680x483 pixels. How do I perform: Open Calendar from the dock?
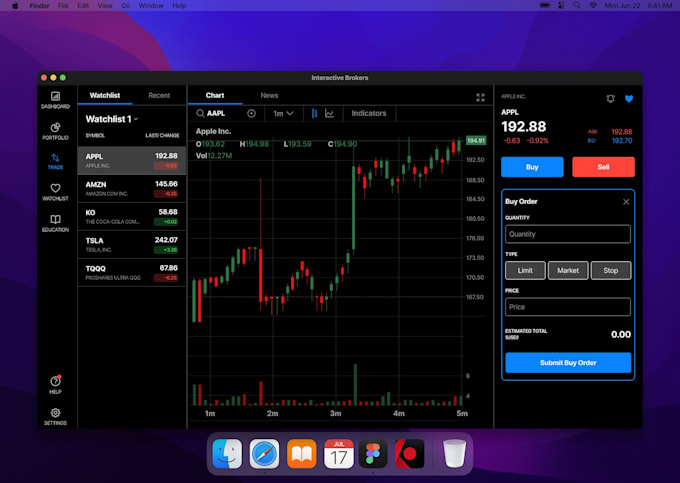click(339, 454)
